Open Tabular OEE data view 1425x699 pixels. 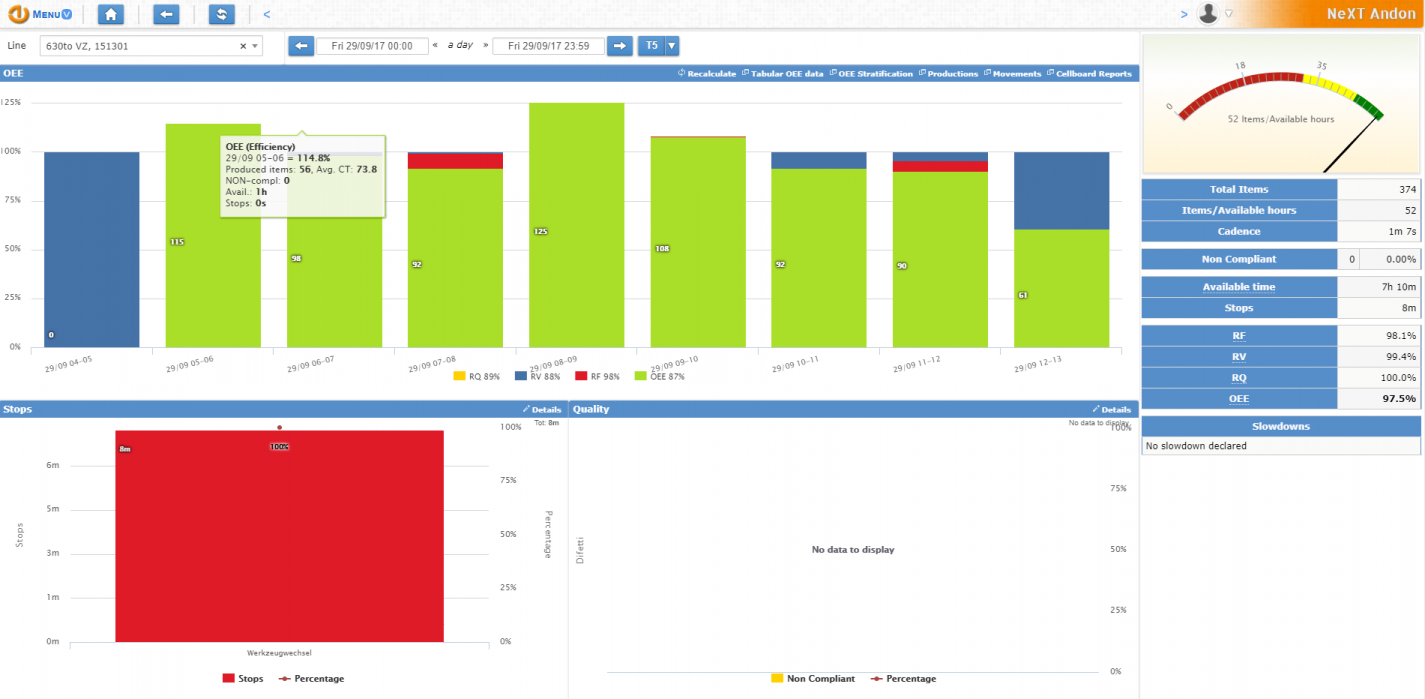[785, 74]
